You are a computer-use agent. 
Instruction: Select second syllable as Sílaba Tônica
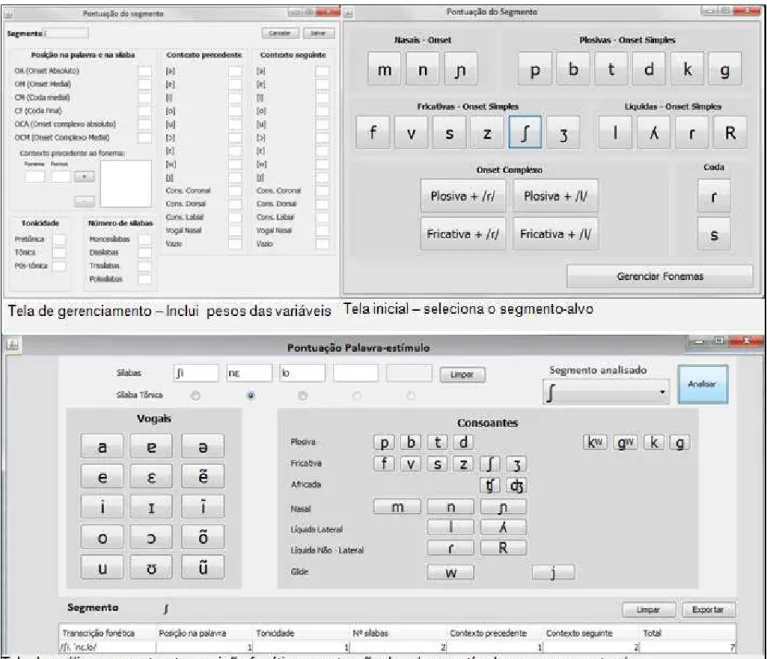251,395
